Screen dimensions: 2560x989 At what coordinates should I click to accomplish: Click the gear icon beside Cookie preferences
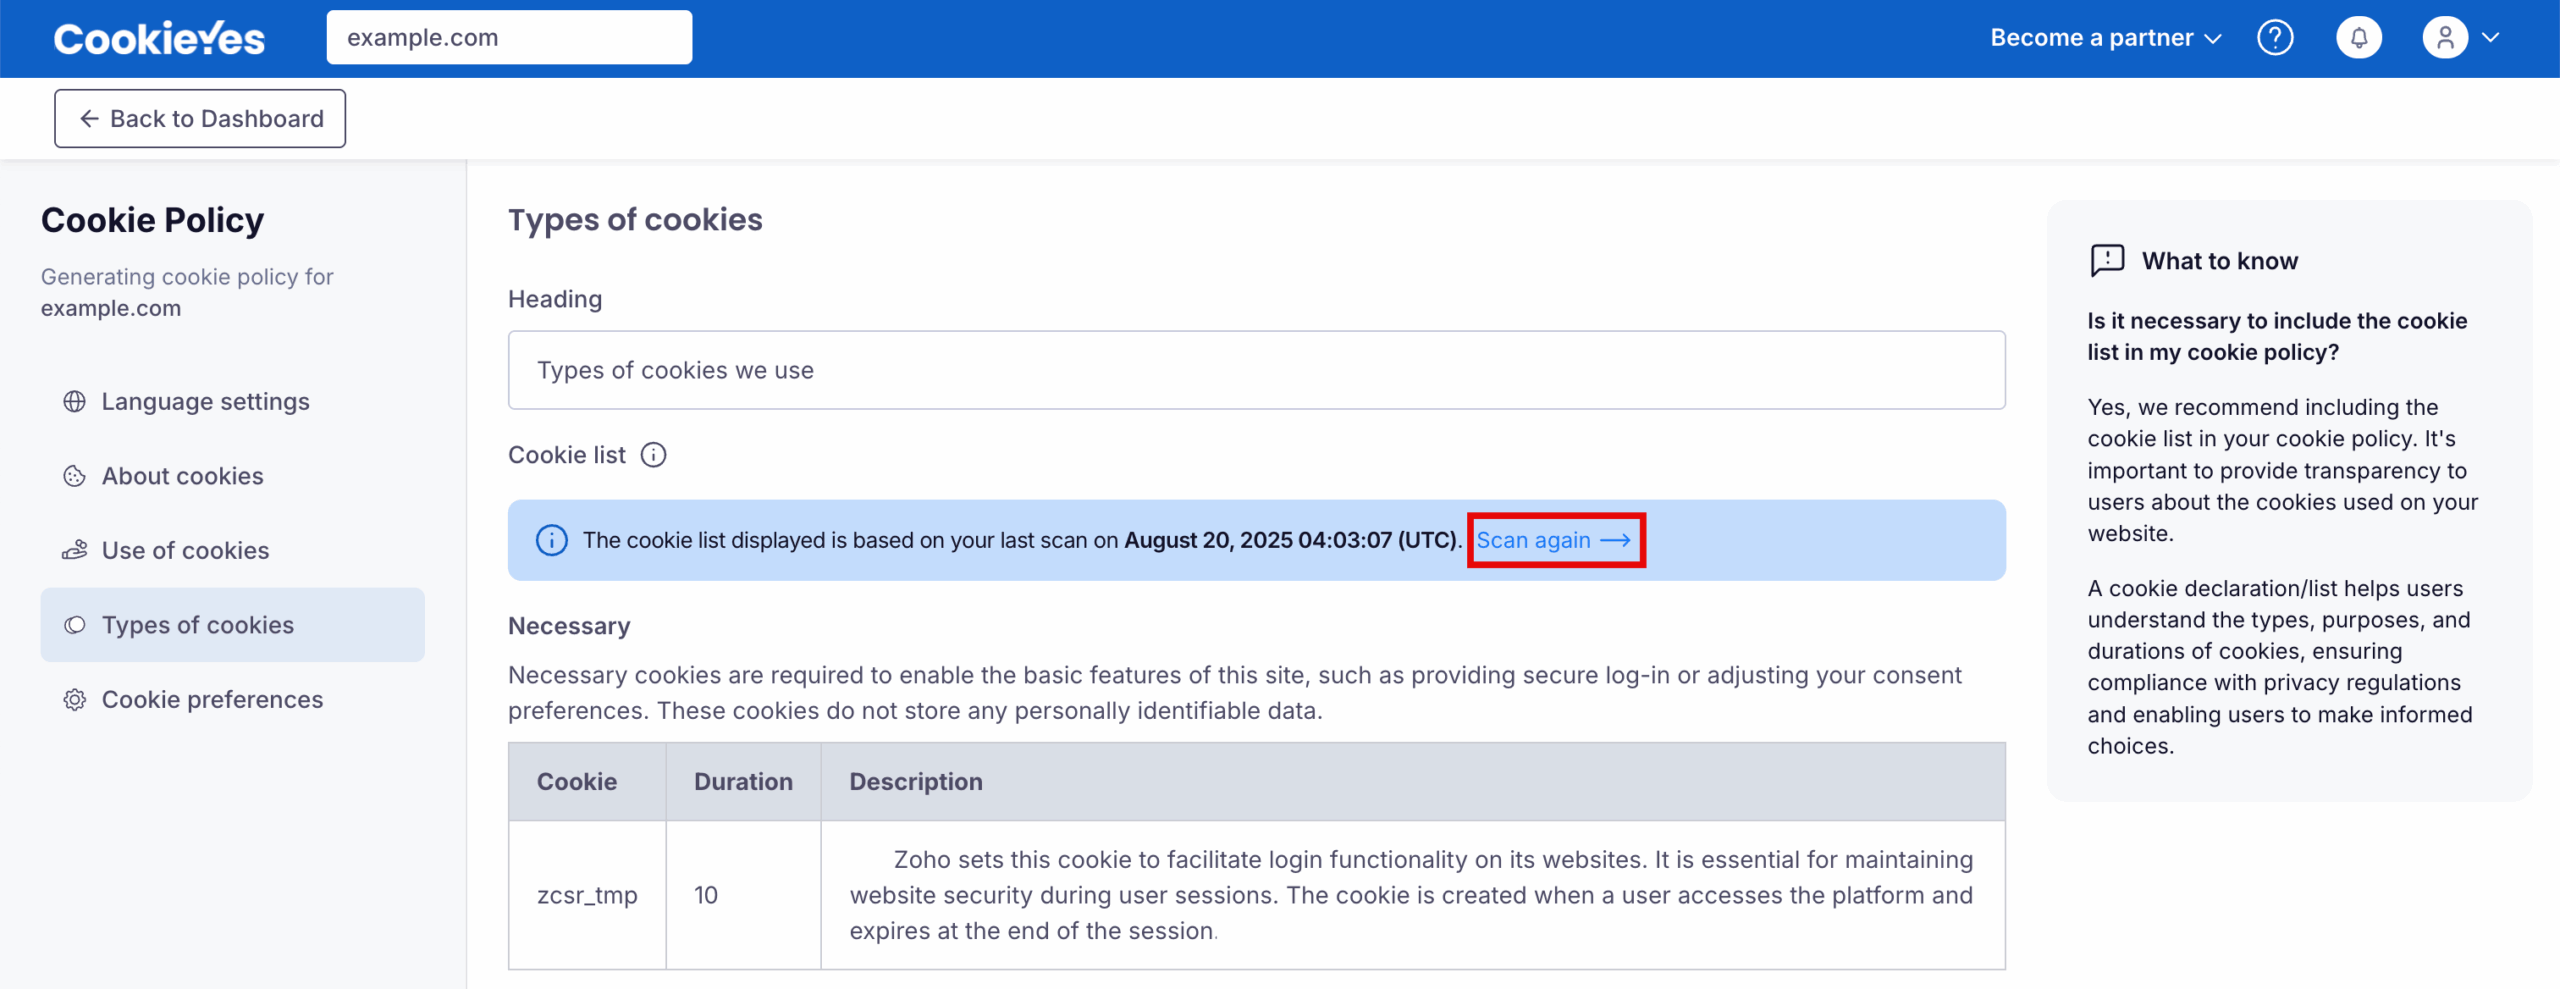click(x=75, y=700)
